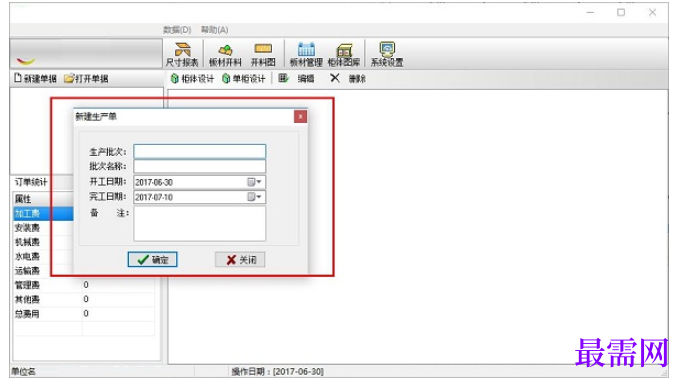
Task: Close the main application window
Action: 652,13
